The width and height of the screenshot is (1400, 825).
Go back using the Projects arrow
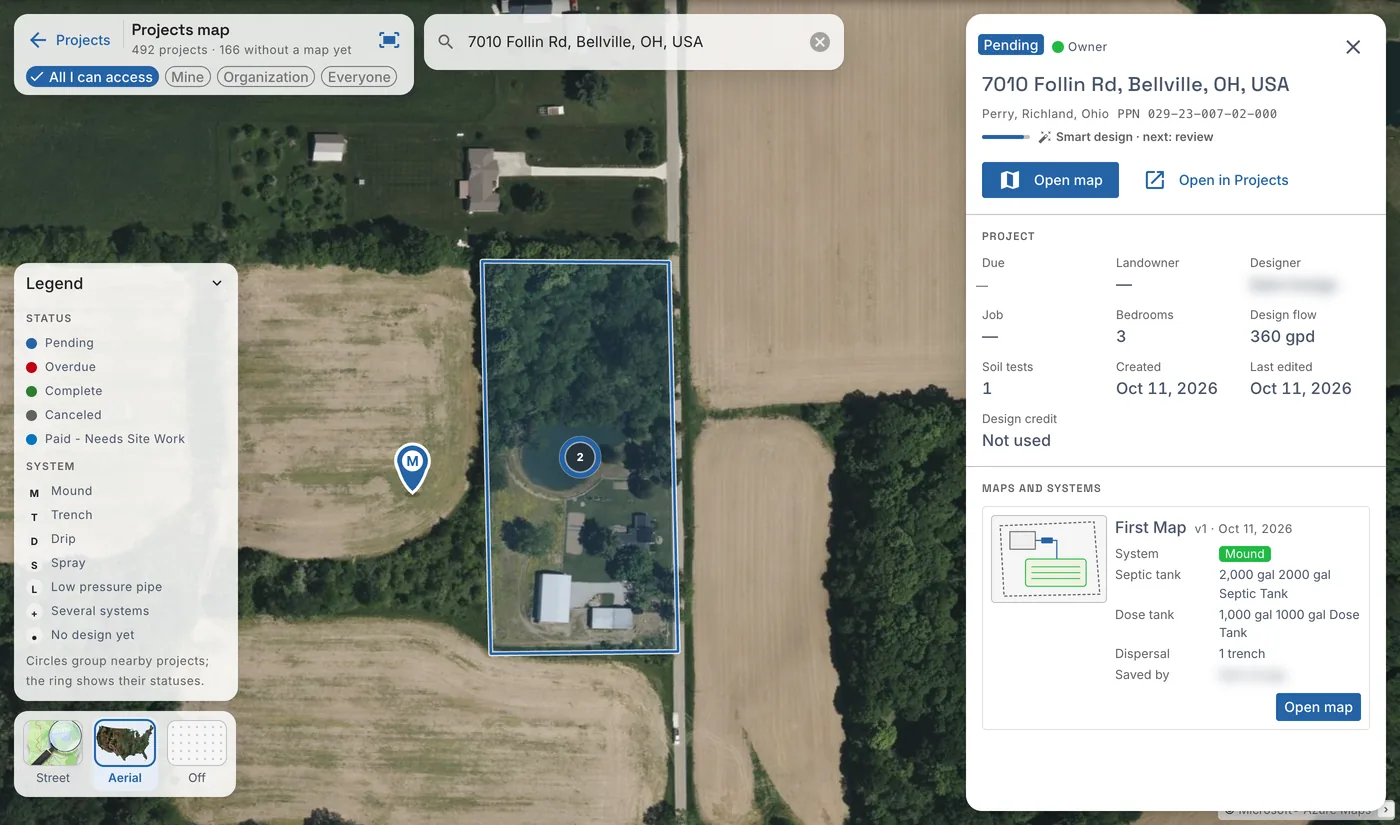69,40
